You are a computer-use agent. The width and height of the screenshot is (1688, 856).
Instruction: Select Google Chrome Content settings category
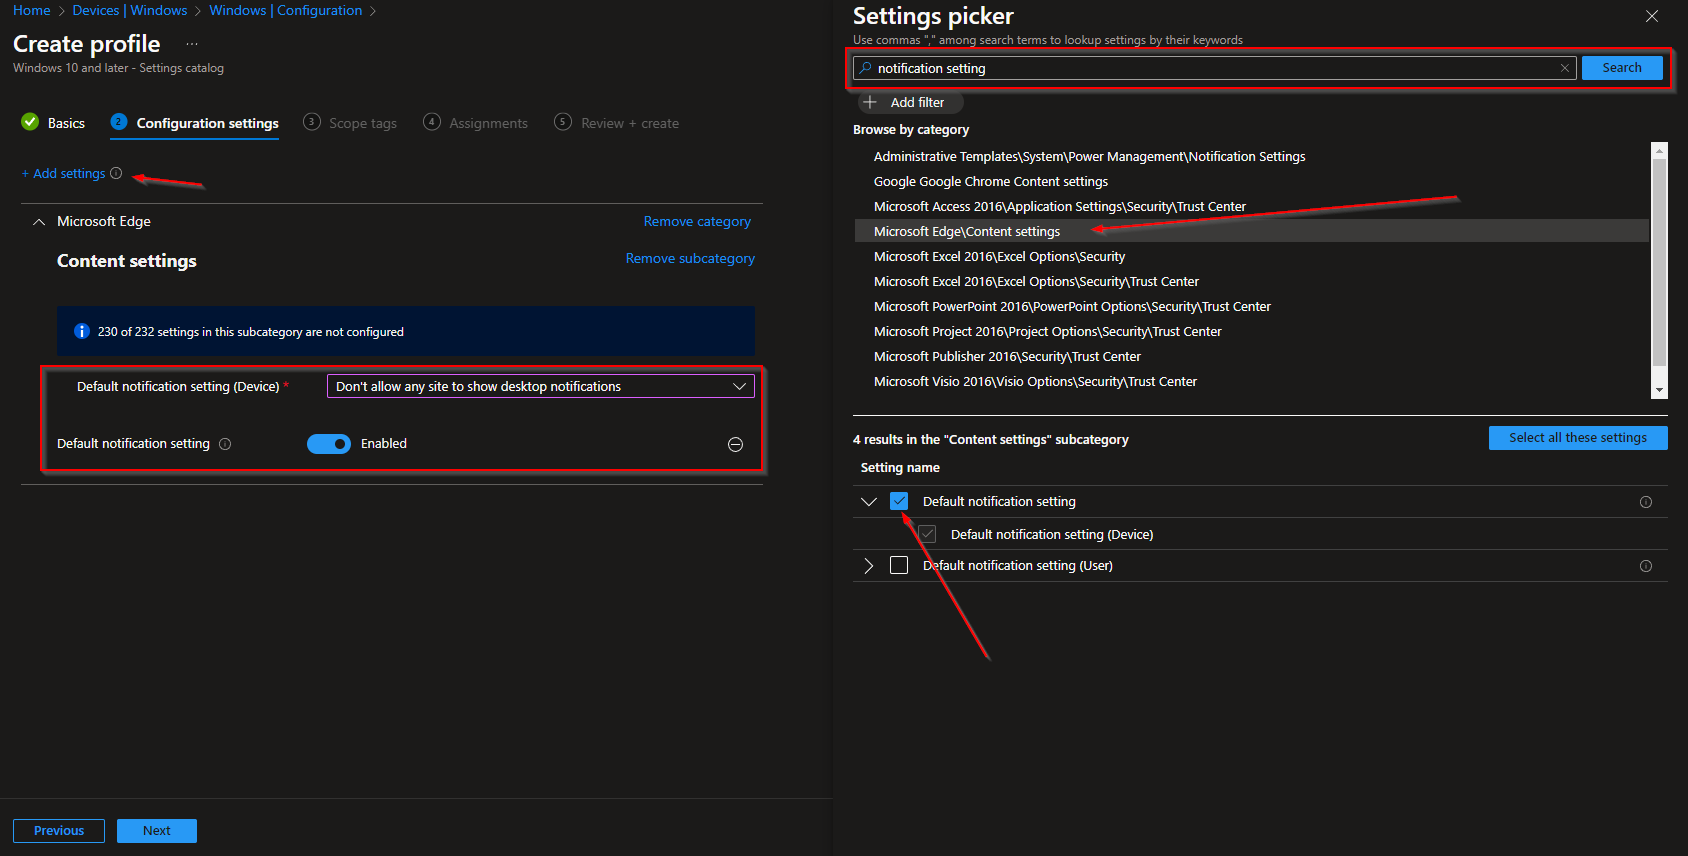1252,182
